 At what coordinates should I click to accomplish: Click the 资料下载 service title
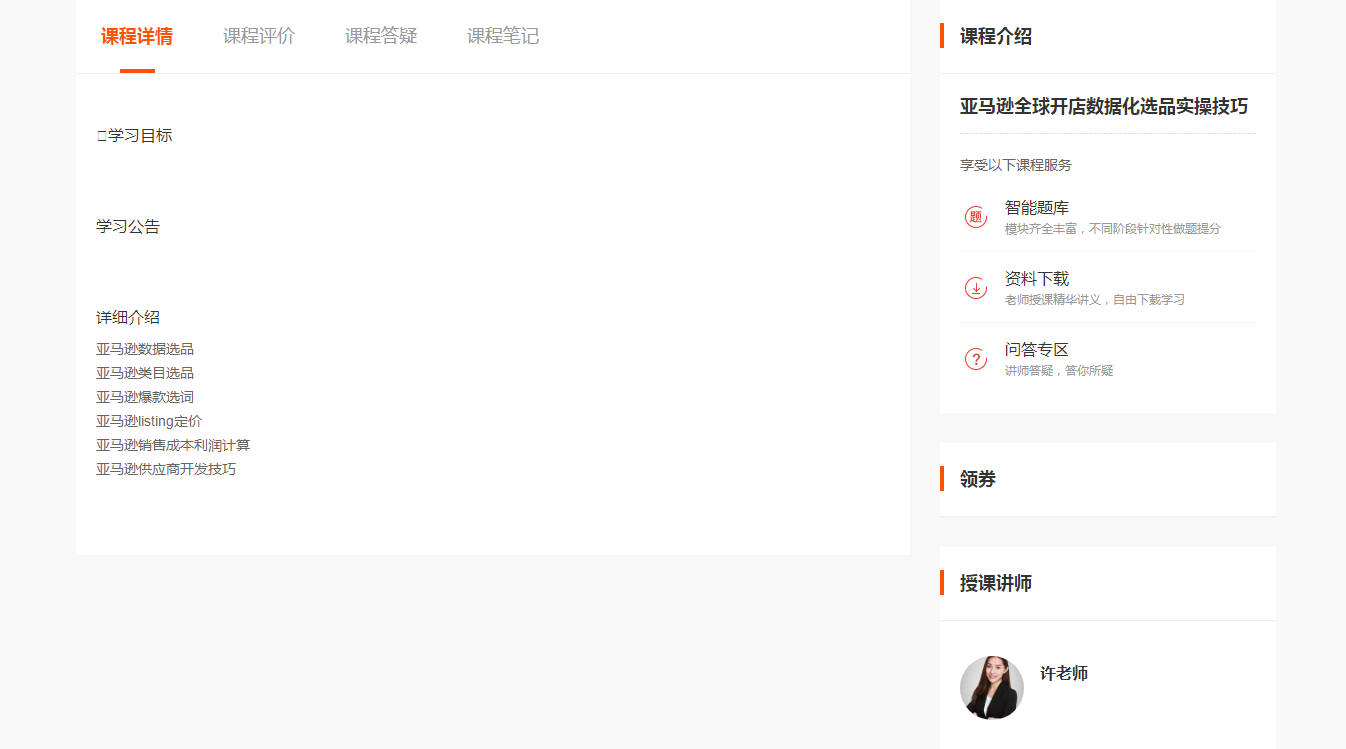coord(1037,279)
